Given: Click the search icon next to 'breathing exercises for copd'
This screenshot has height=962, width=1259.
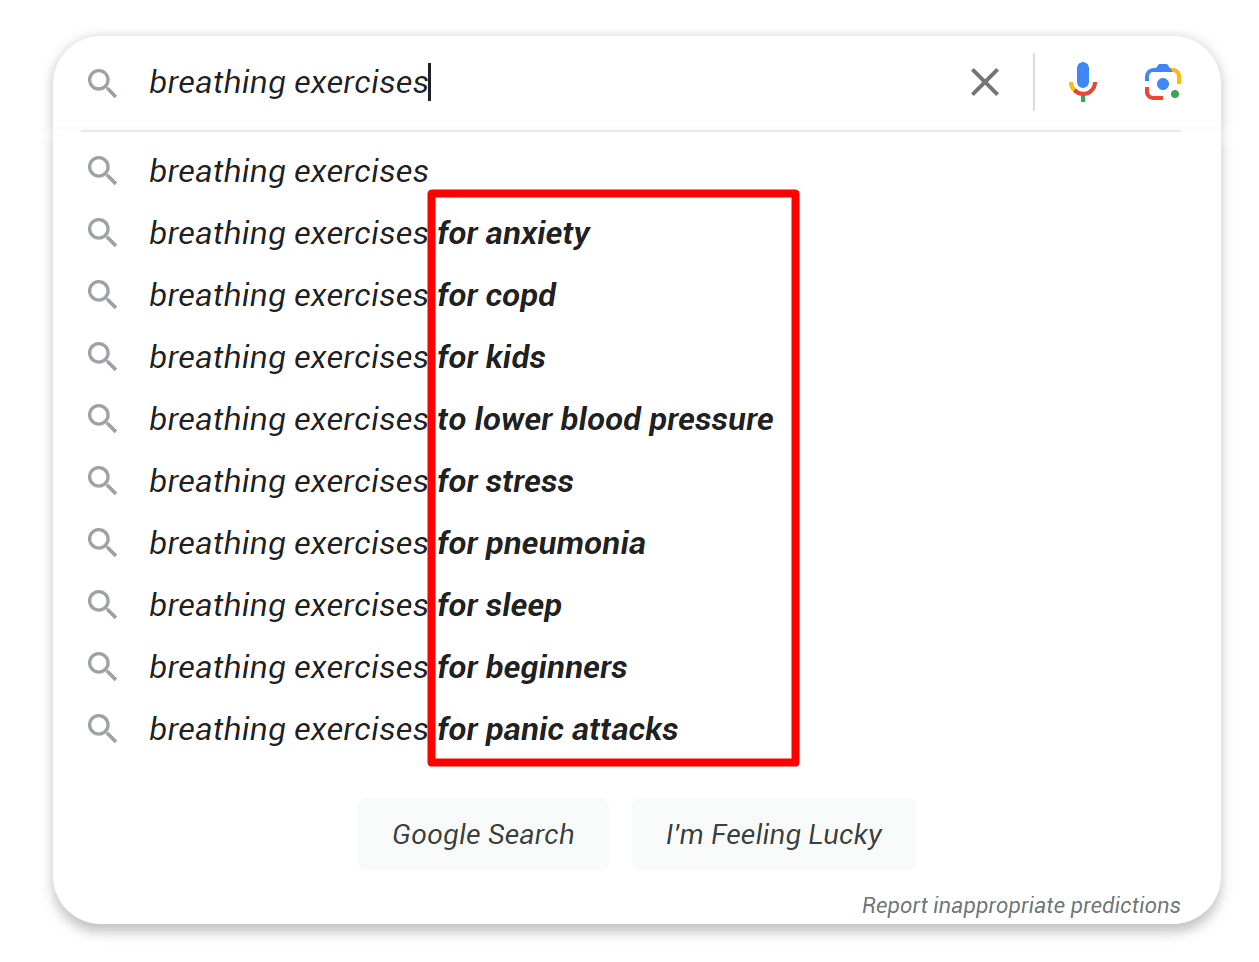Looking at the screenshot, I should 102,294.
